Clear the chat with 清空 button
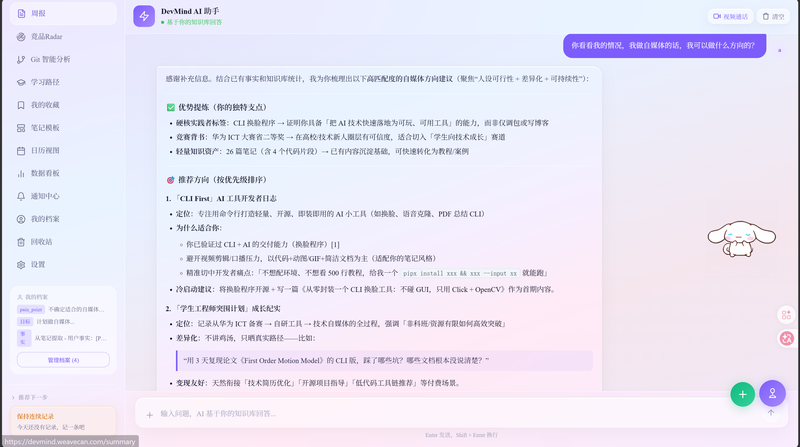The width and height of the screenshot is (800, 447). tap(773, 16)
